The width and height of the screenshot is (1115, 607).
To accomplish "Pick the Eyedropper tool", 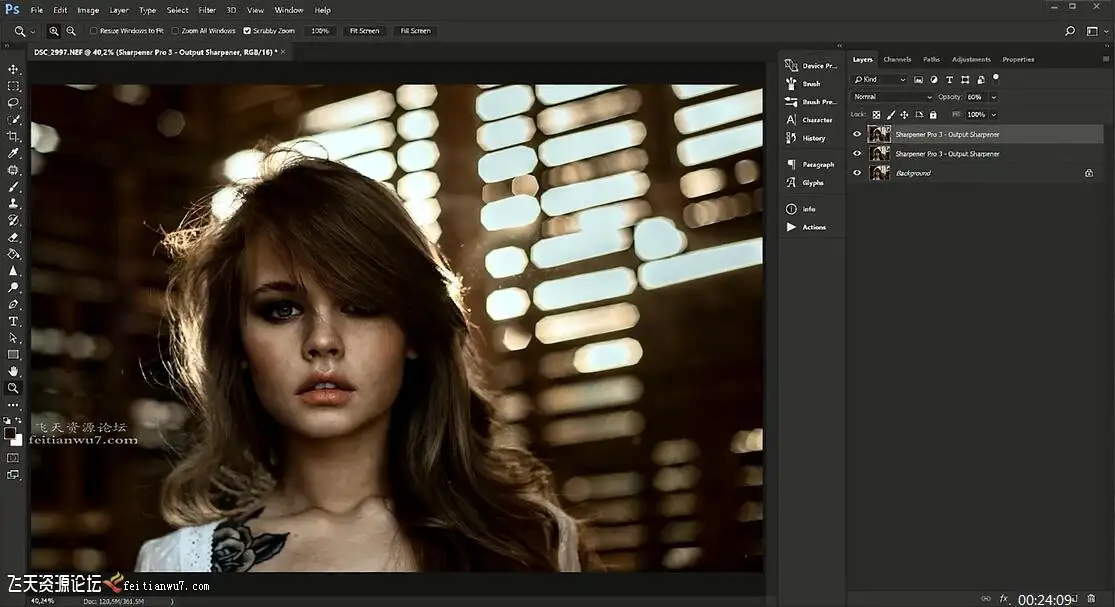I will click(x=14, y=153).
